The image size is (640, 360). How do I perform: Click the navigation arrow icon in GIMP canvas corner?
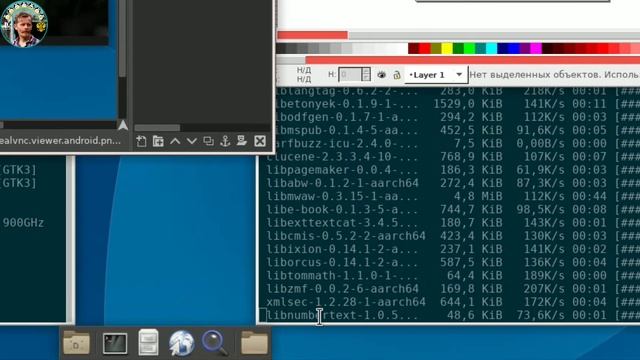click(122, 125)
